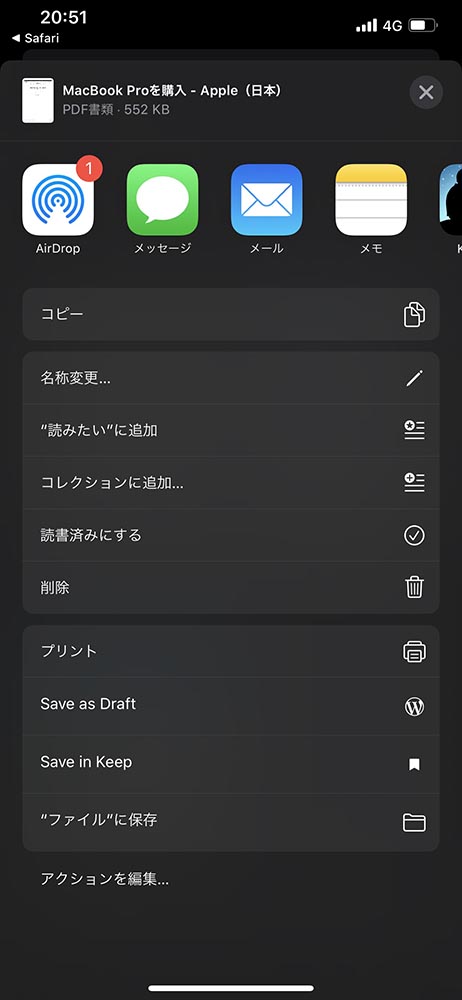Tap the partially visible Kindle app icon
The width and height of the screenshot is (462, 1000).
tap(451, 200)
